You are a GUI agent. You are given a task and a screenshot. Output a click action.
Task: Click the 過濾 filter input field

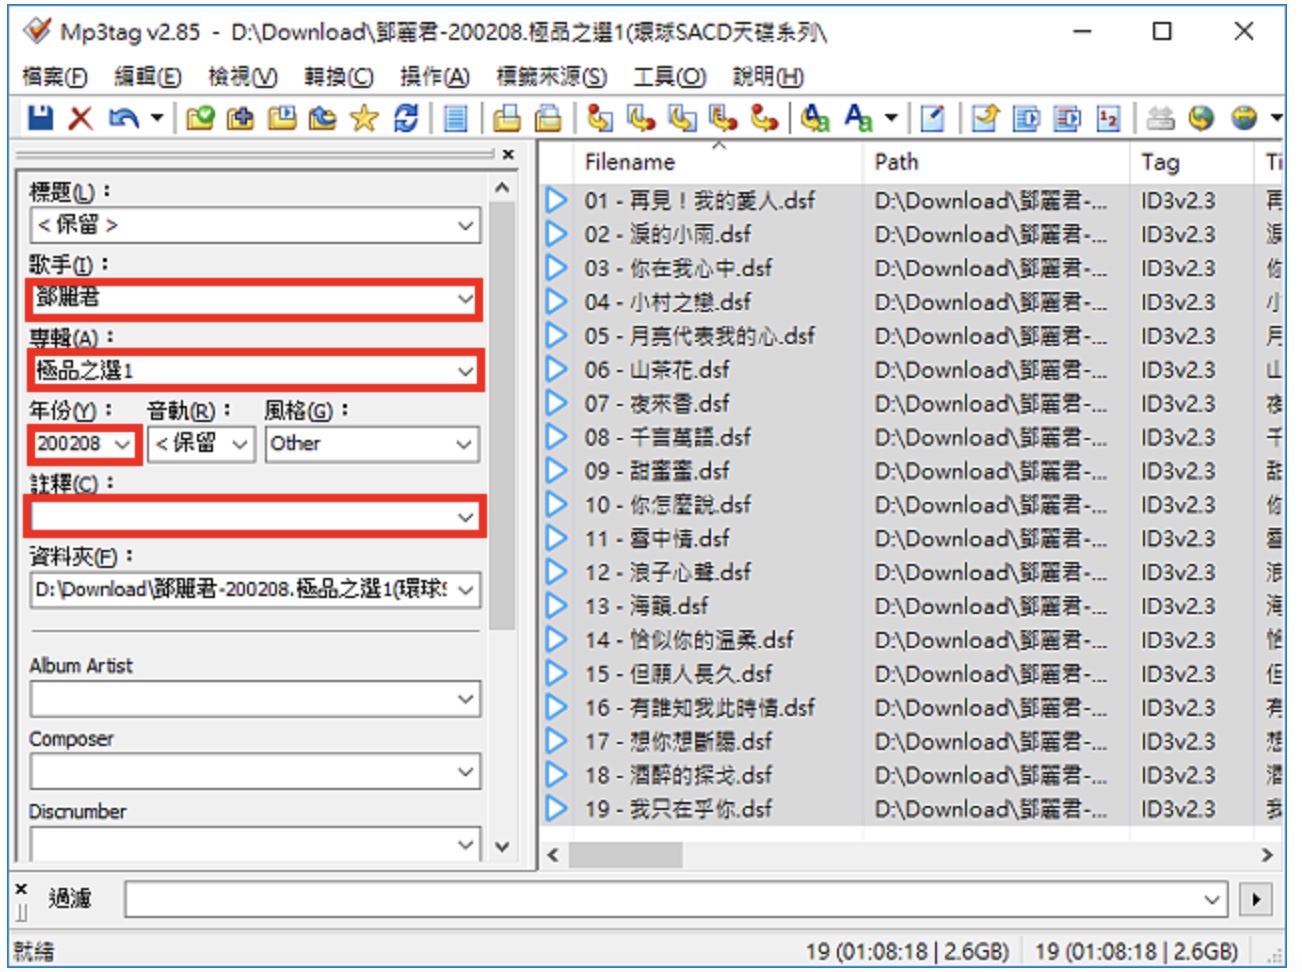[675, 899]
